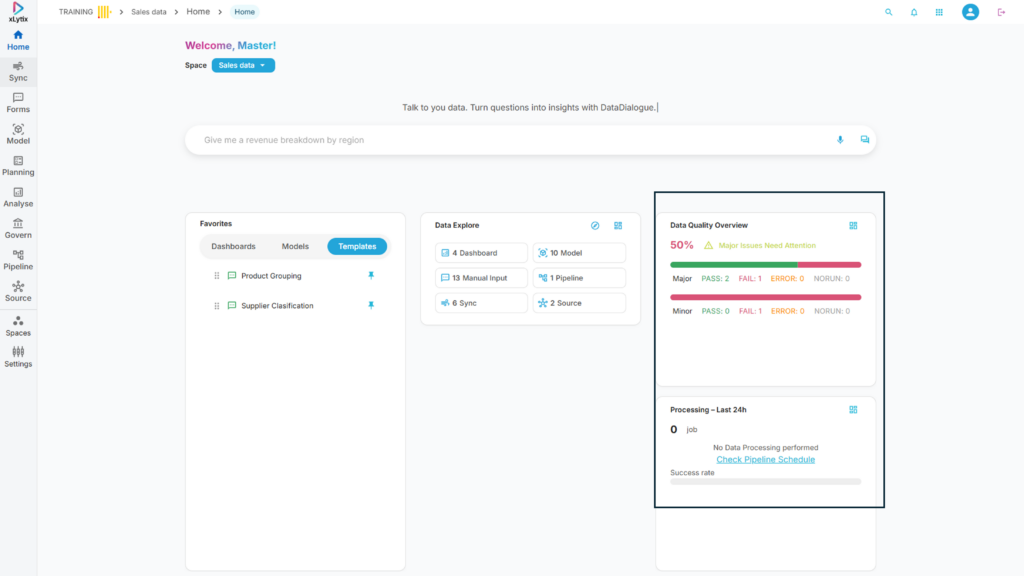Screen dimensions: 1024x576
Task: Open the Forms sidebar icon
Action: 18,102
